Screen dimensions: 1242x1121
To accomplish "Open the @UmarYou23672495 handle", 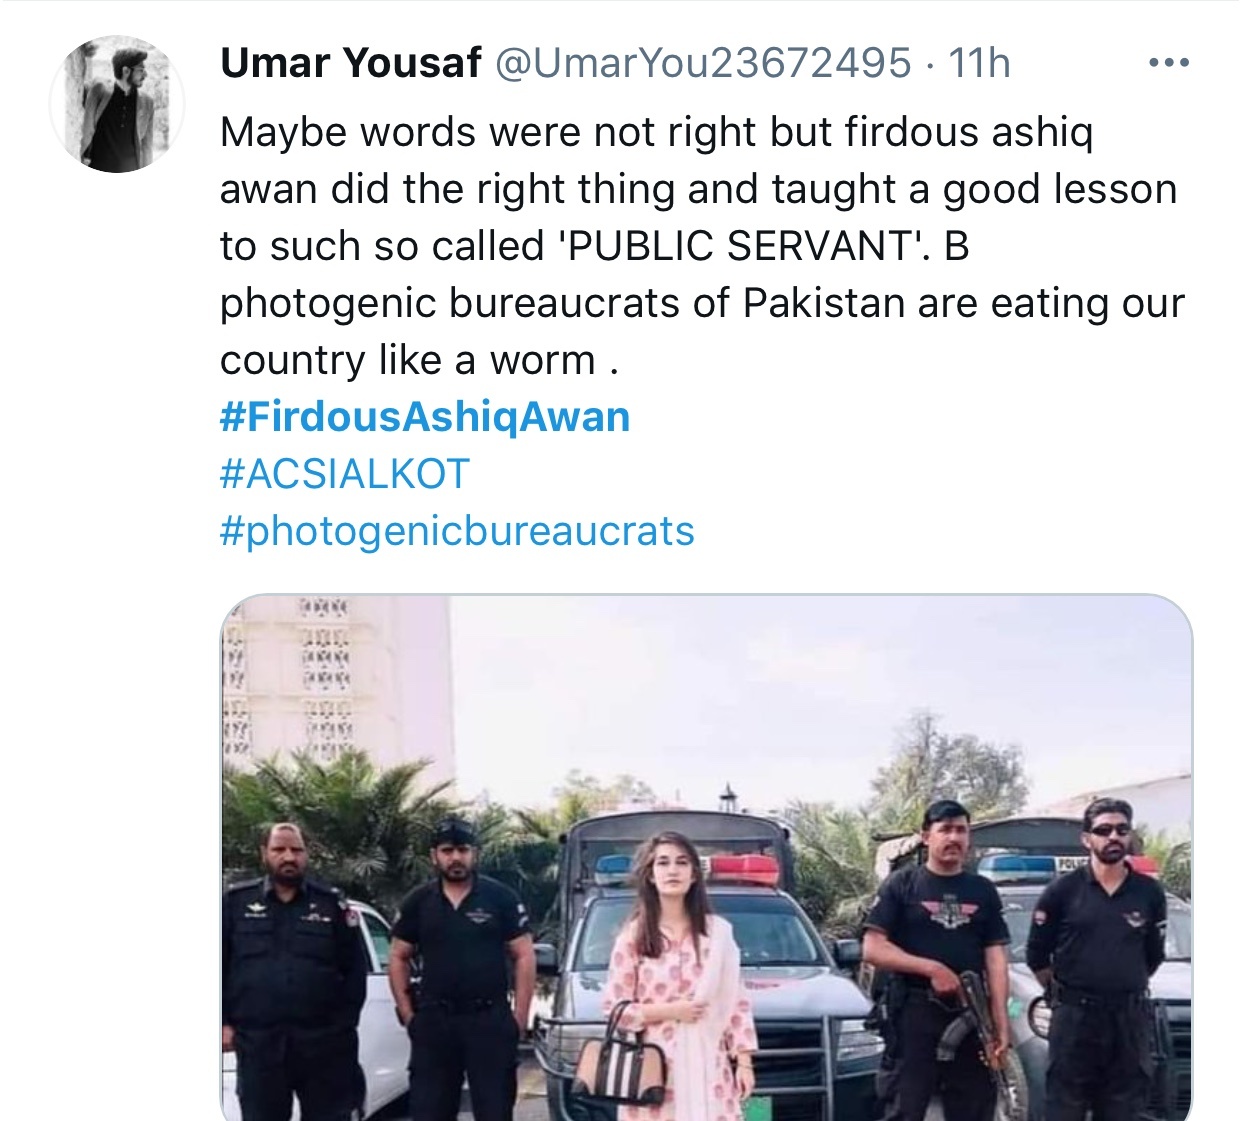I will (x=703, y=63).
